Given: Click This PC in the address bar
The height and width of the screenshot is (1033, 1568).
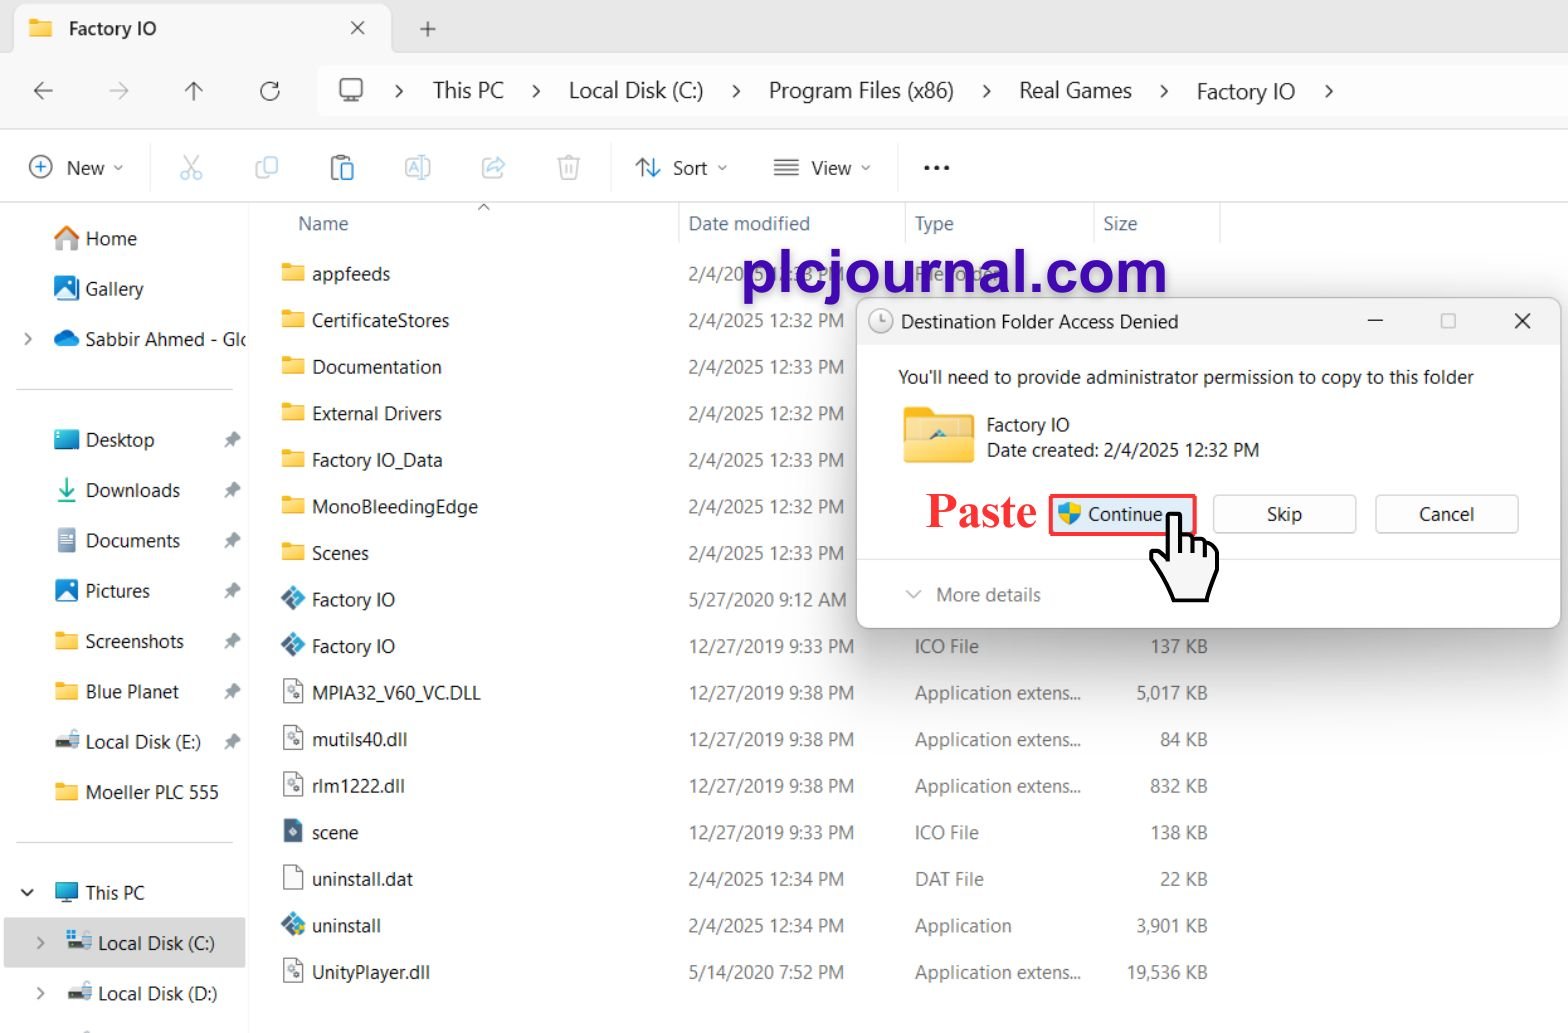Looking at the screenshot, I should click(468, 91).
